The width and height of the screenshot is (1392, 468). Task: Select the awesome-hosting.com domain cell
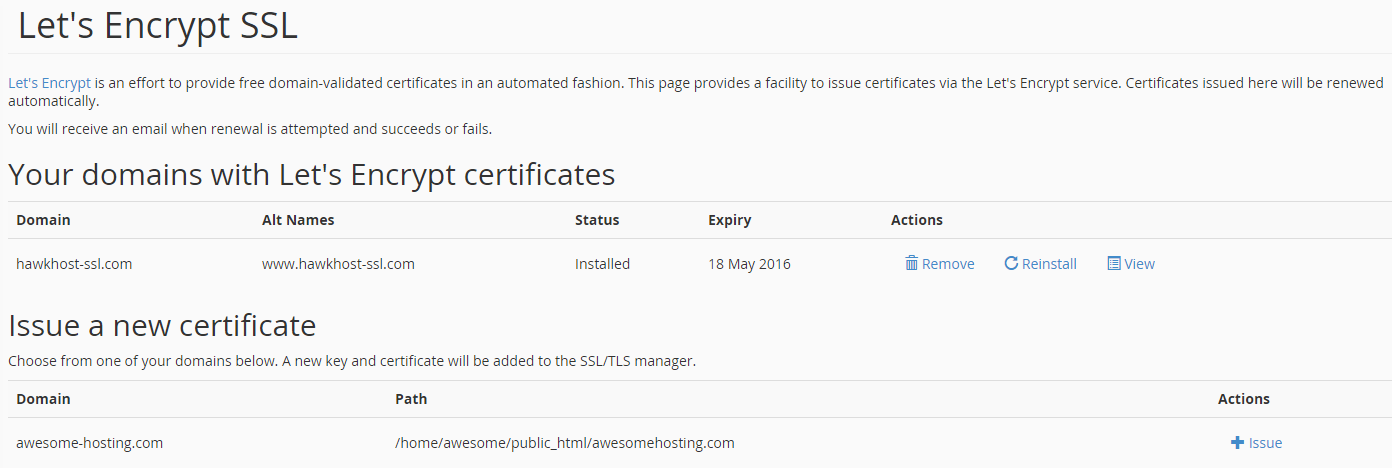89,443
